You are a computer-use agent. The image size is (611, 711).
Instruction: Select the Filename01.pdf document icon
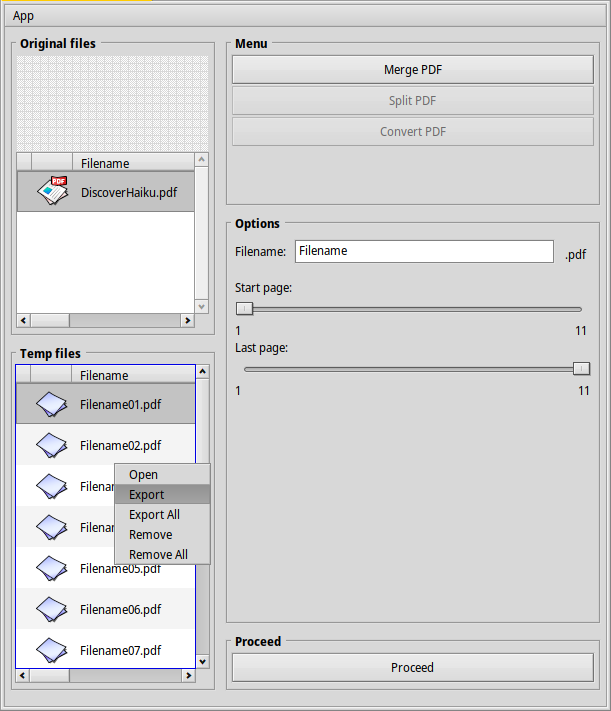51,404
